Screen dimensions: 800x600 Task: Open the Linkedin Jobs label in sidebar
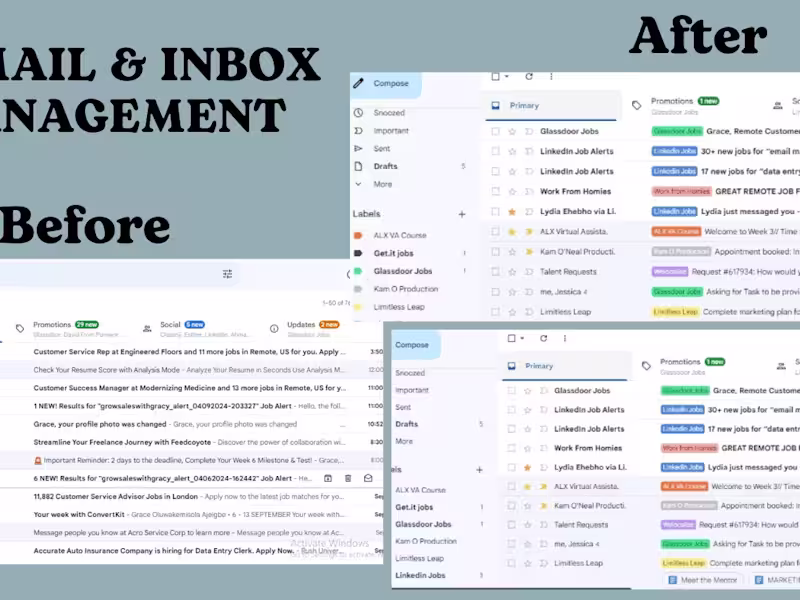(x=420, y=575)
